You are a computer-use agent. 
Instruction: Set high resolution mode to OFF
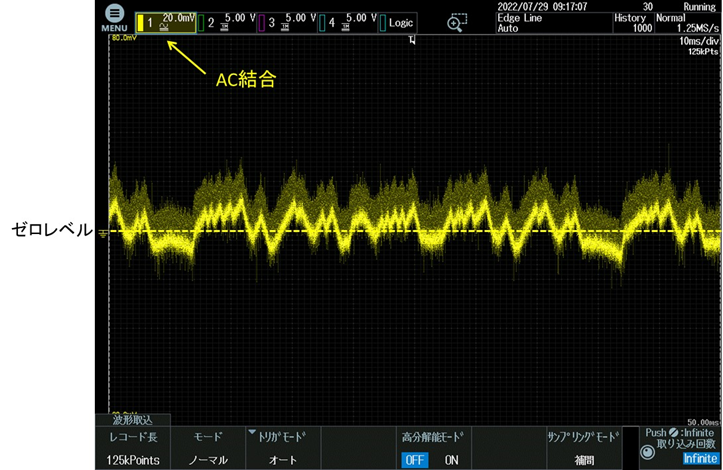click(x=415, y=459)
